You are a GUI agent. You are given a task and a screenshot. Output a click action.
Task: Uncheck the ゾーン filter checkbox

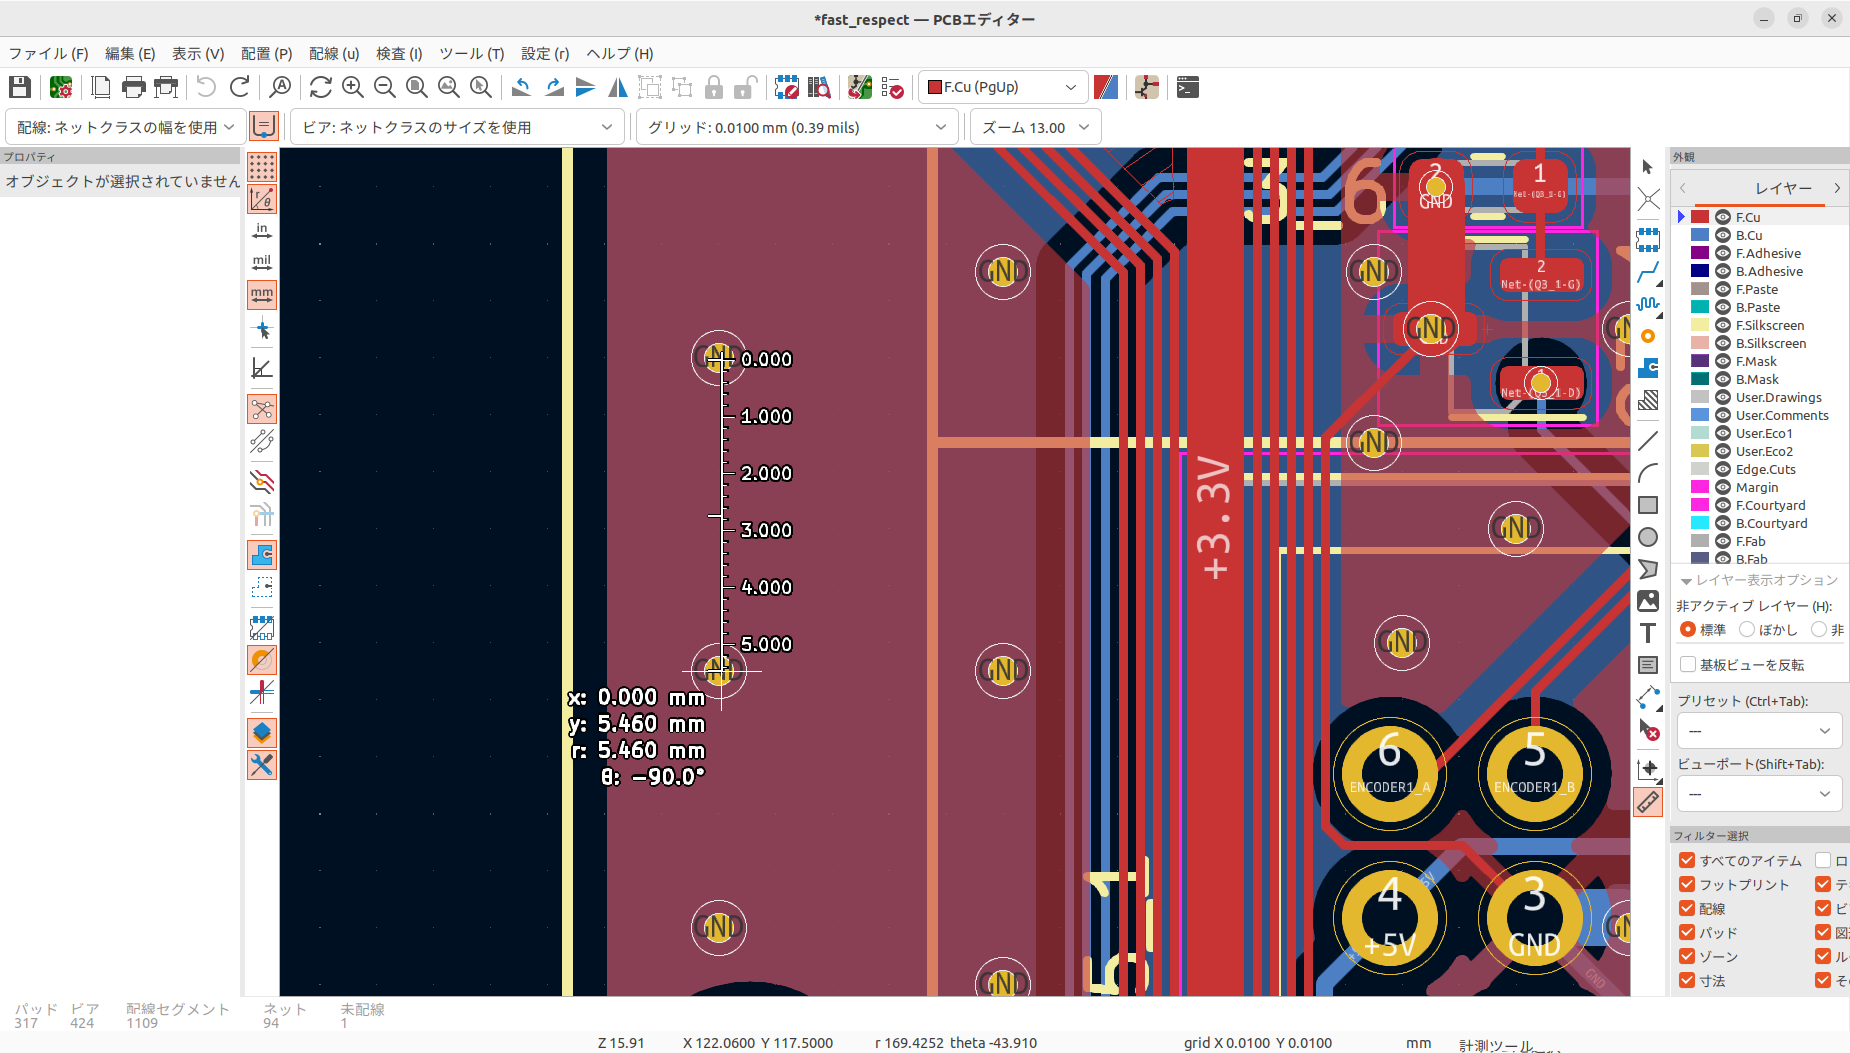click(x=1687, y=956)
